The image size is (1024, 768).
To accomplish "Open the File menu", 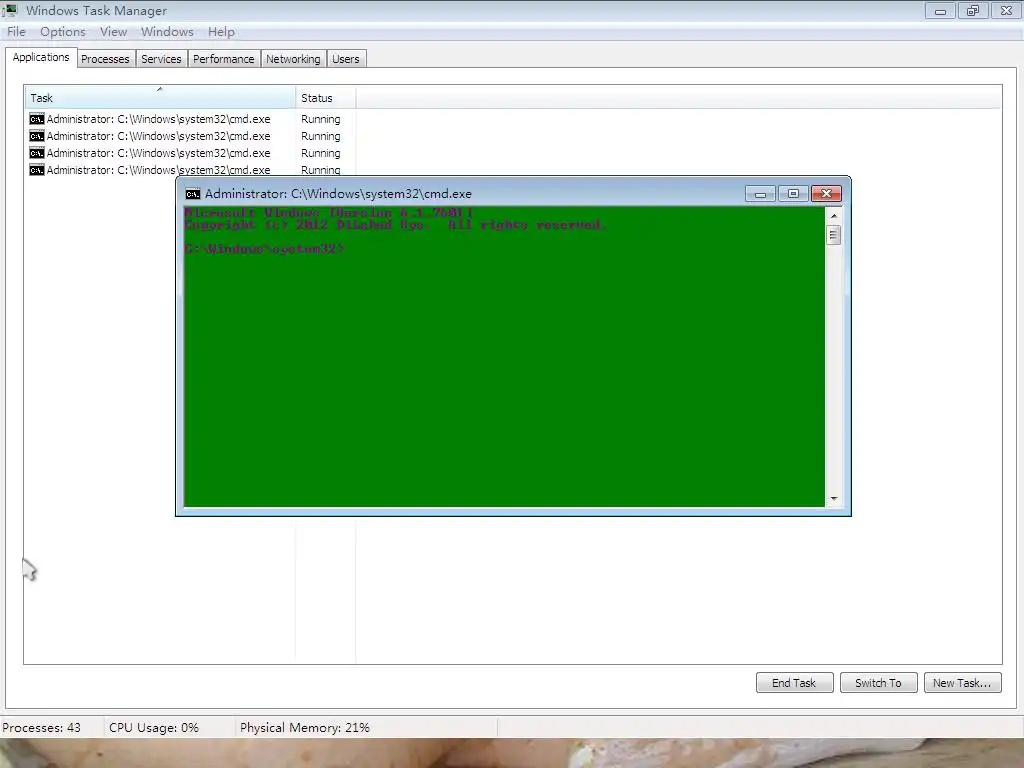I will pyautogui.click(x=16, y=31).
